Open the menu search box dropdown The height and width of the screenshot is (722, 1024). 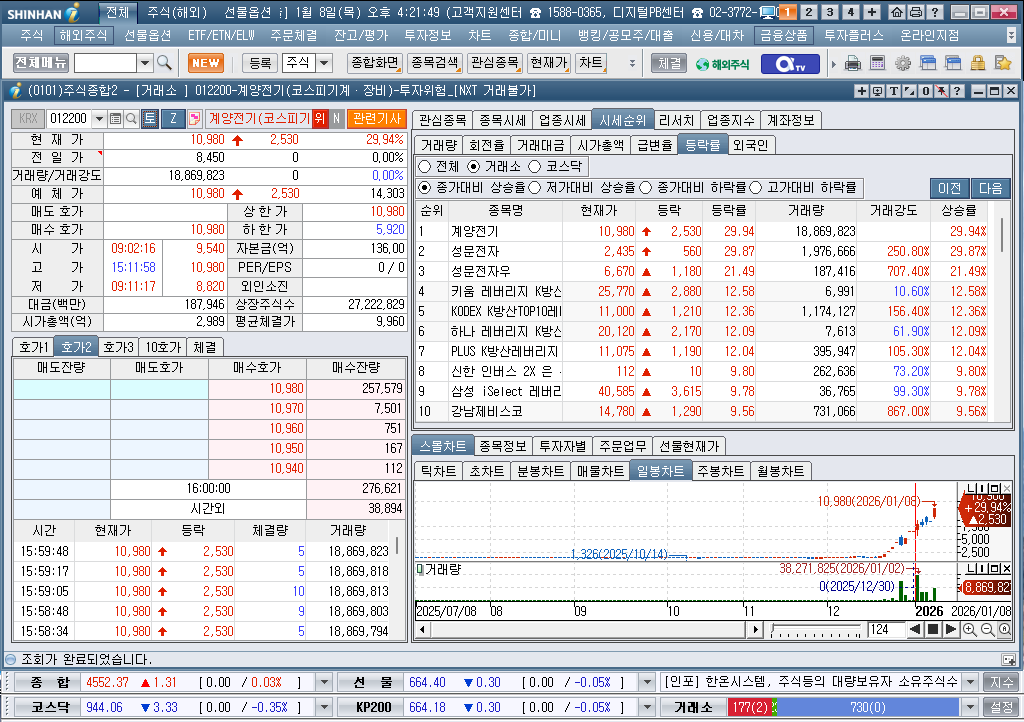[145, 63]
